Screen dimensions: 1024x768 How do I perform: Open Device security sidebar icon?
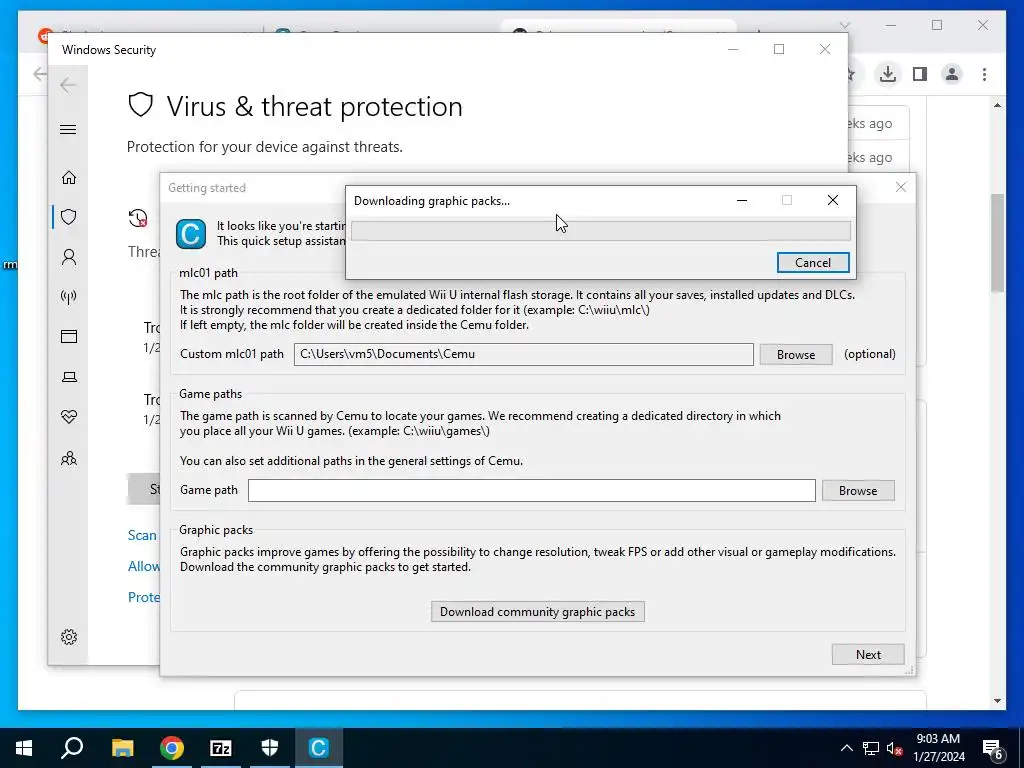(x=69, y=377)
